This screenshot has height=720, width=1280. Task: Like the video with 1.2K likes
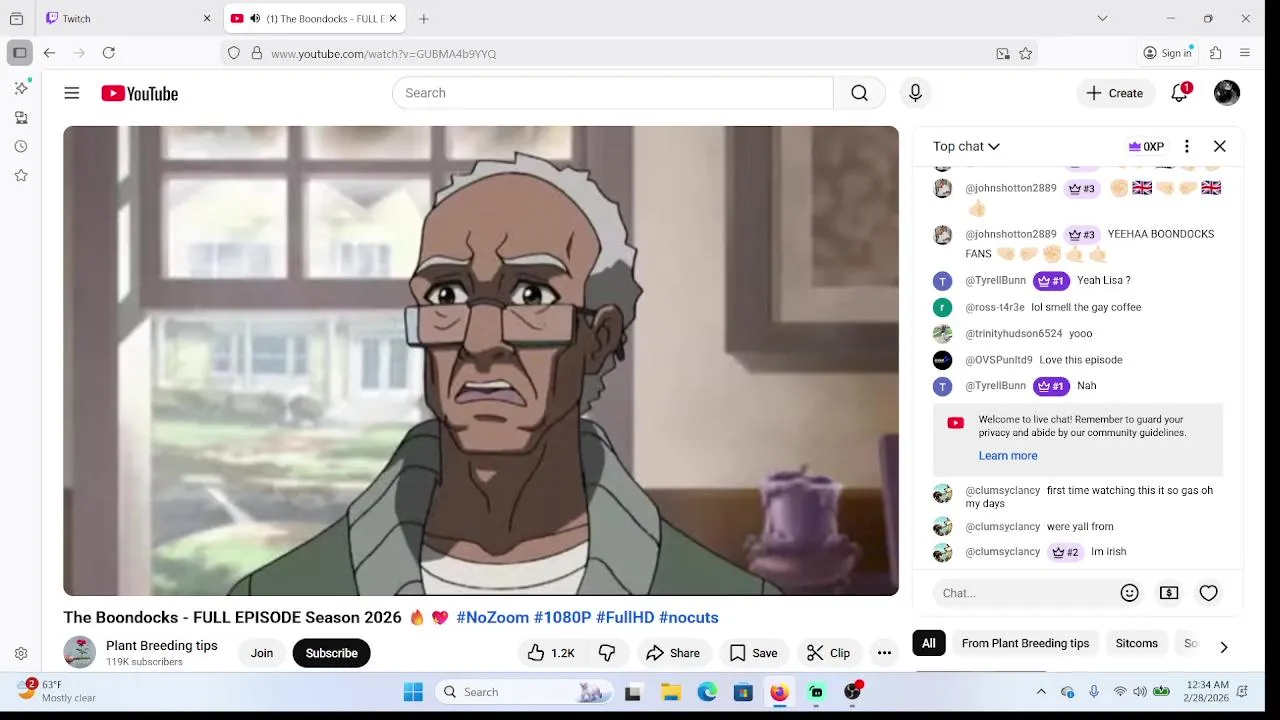click(x=551, y=653)
